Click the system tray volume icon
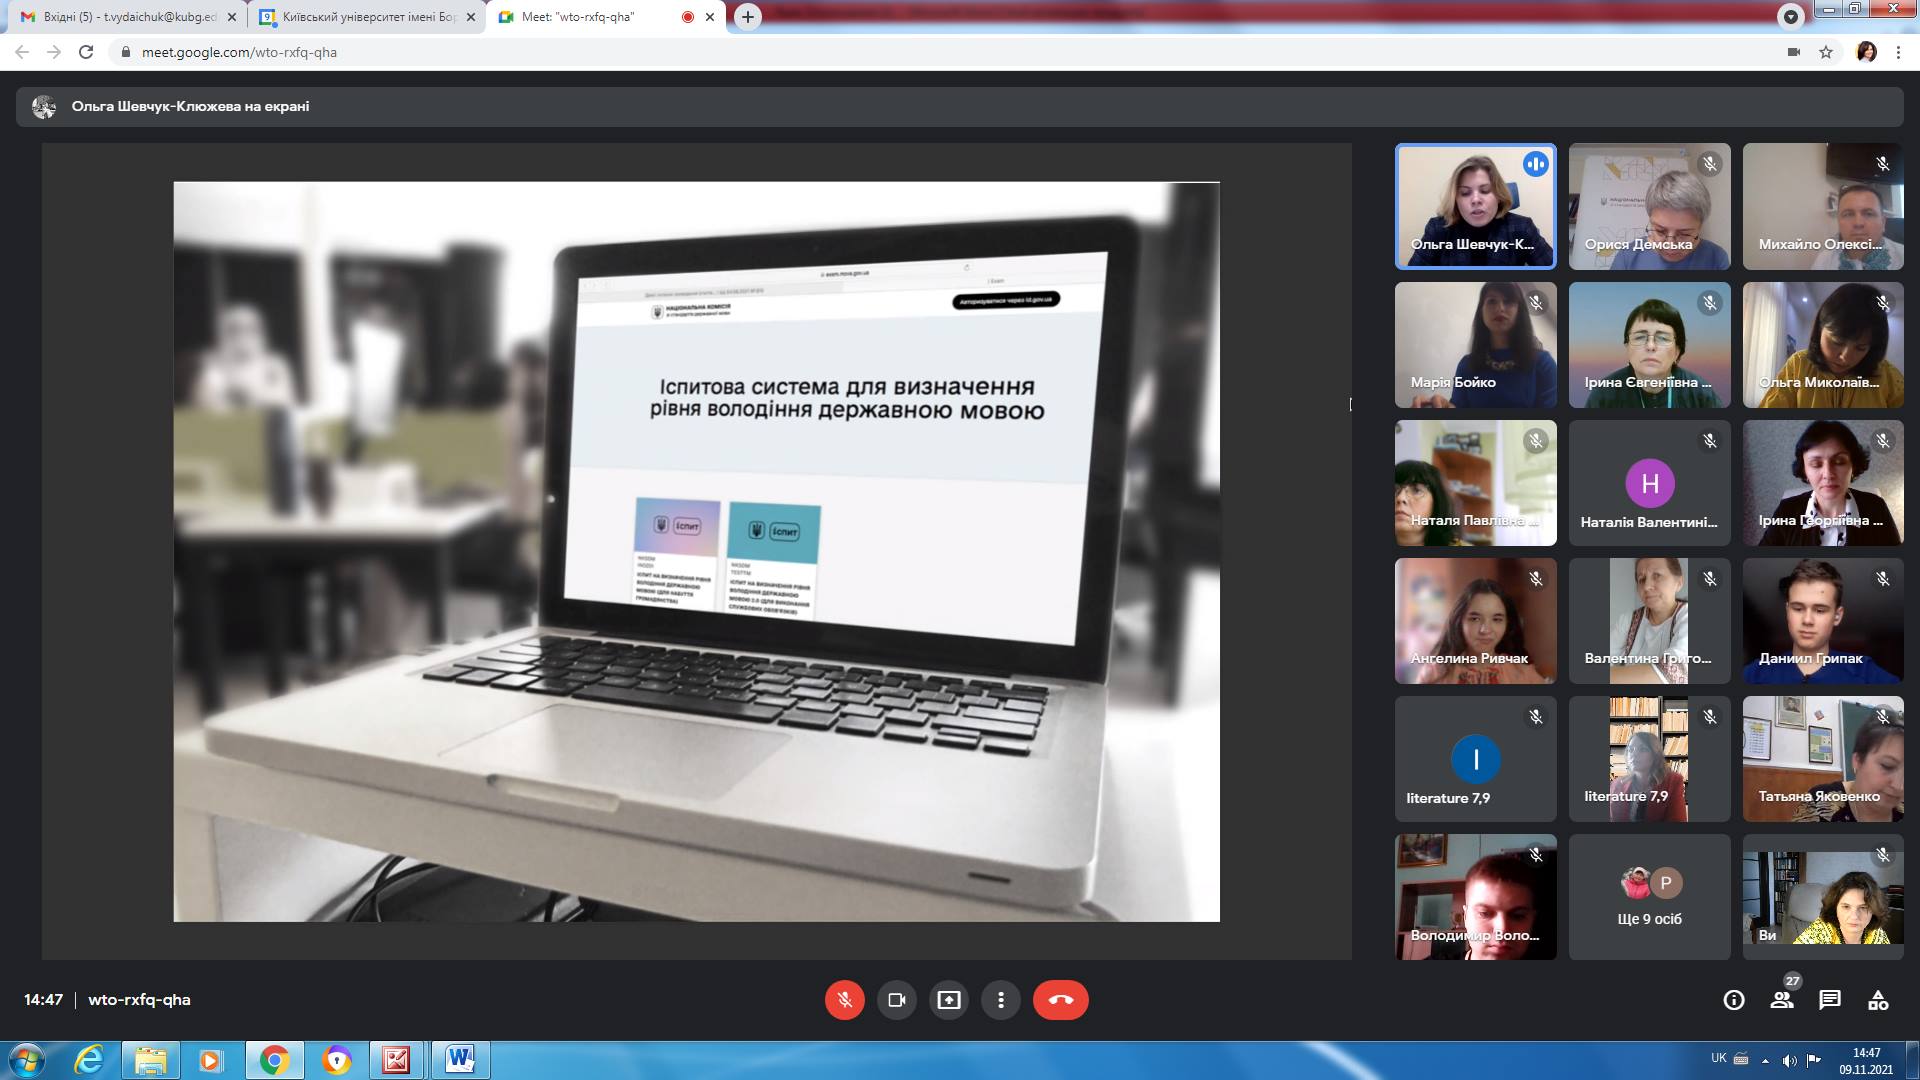The image size is (1920, 1080). (x=1789, y=1060)
